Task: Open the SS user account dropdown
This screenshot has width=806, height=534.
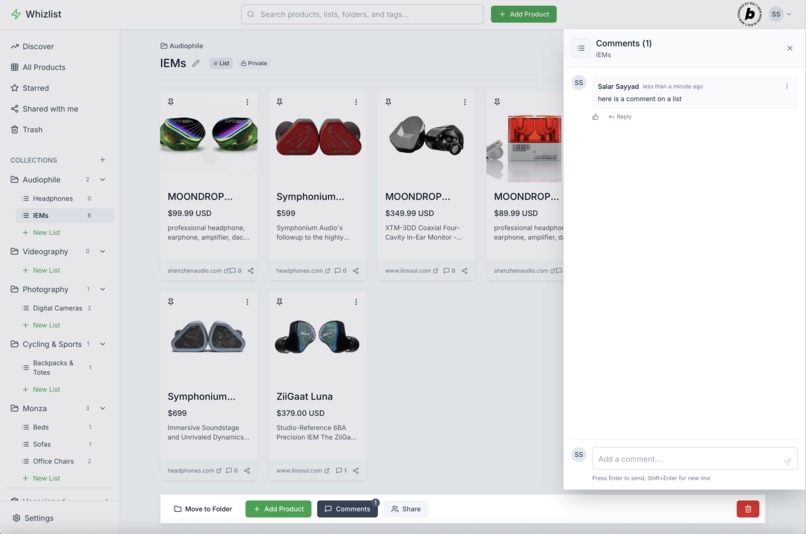Action: [x=780, y=14]
